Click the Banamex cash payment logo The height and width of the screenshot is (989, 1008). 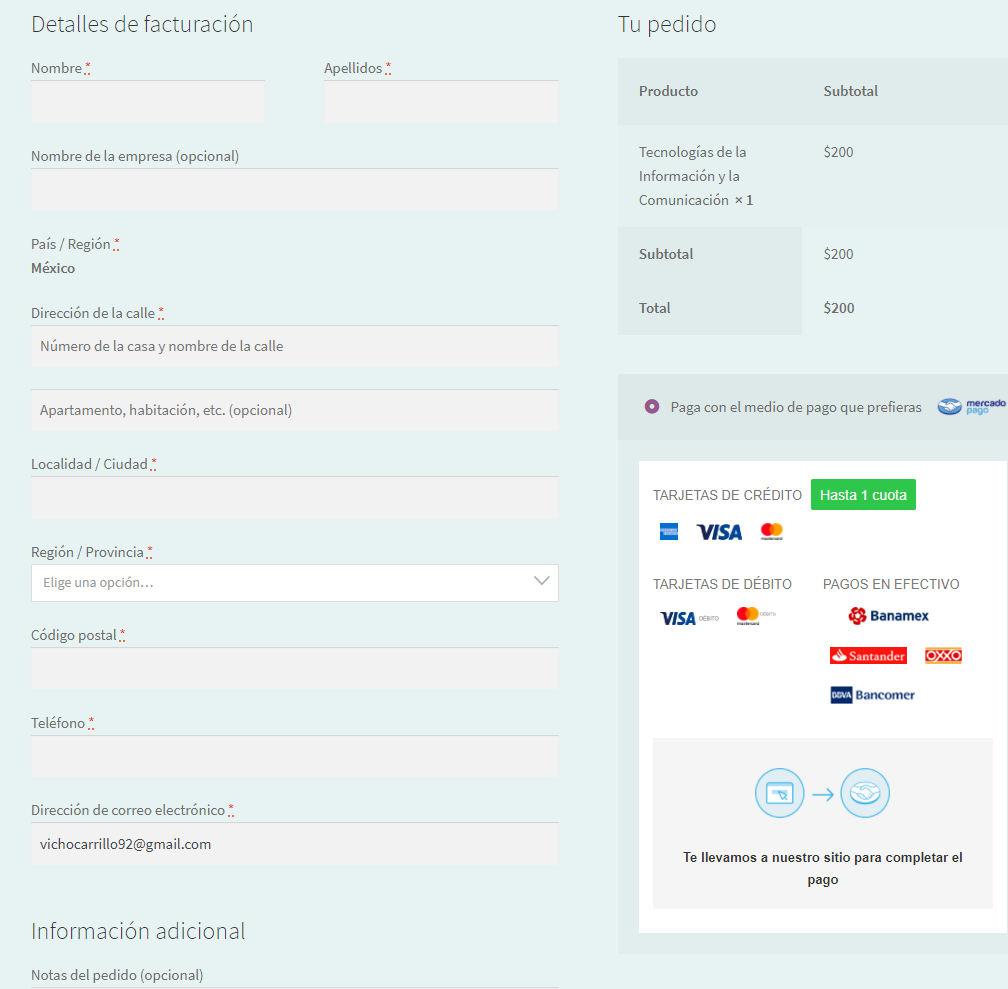click(888, 615)
